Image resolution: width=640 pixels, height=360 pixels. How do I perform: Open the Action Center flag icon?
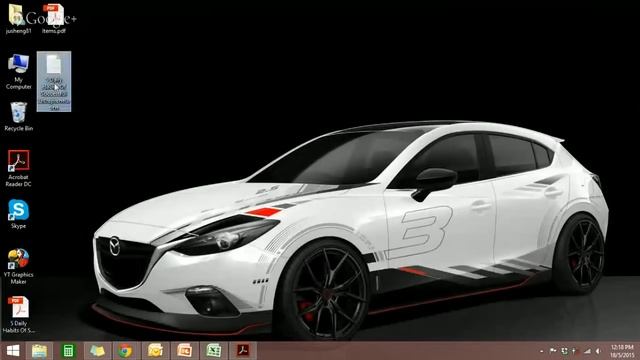click(x=553, y=351)
